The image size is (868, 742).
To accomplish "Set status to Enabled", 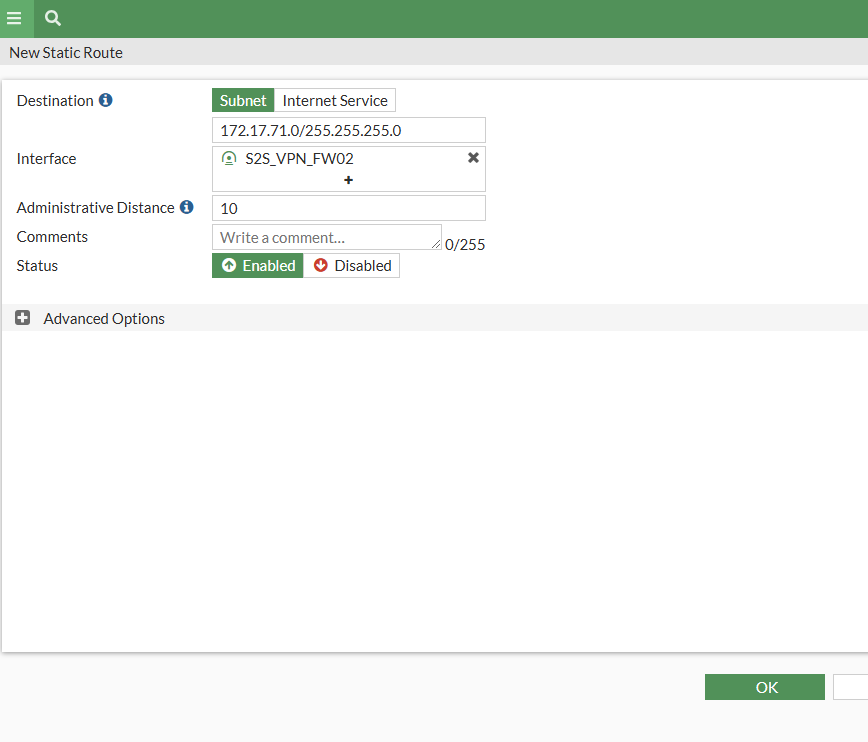I will pyautogui.click(x=258, y=266).
